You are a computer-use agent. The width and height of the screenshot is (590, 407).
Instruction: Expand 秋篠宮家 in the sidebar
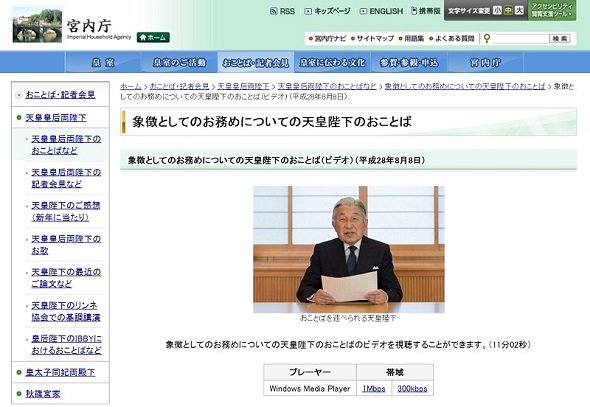(43, 394)
